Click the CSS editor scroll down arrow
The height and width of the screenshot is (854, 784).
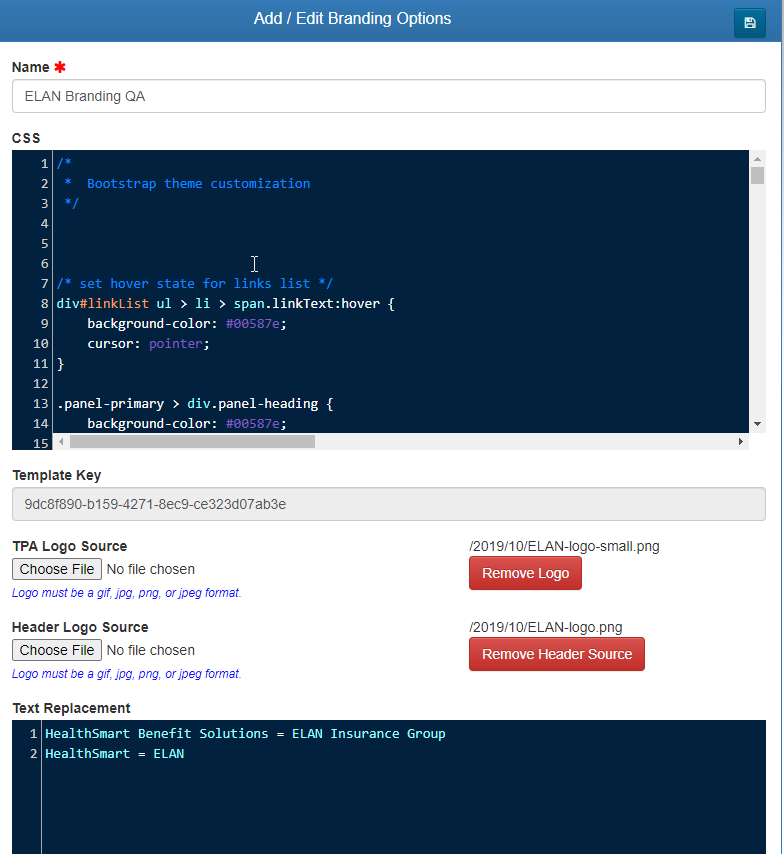[757, 424]
